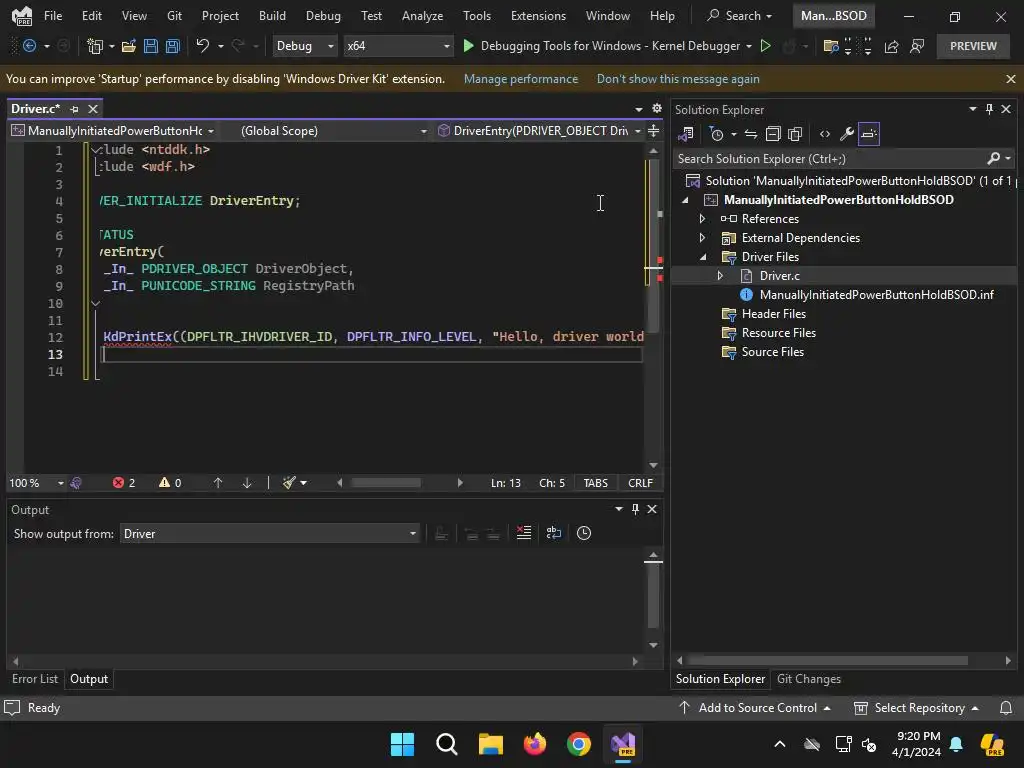Click the PREVIEW button

point(973,46)
